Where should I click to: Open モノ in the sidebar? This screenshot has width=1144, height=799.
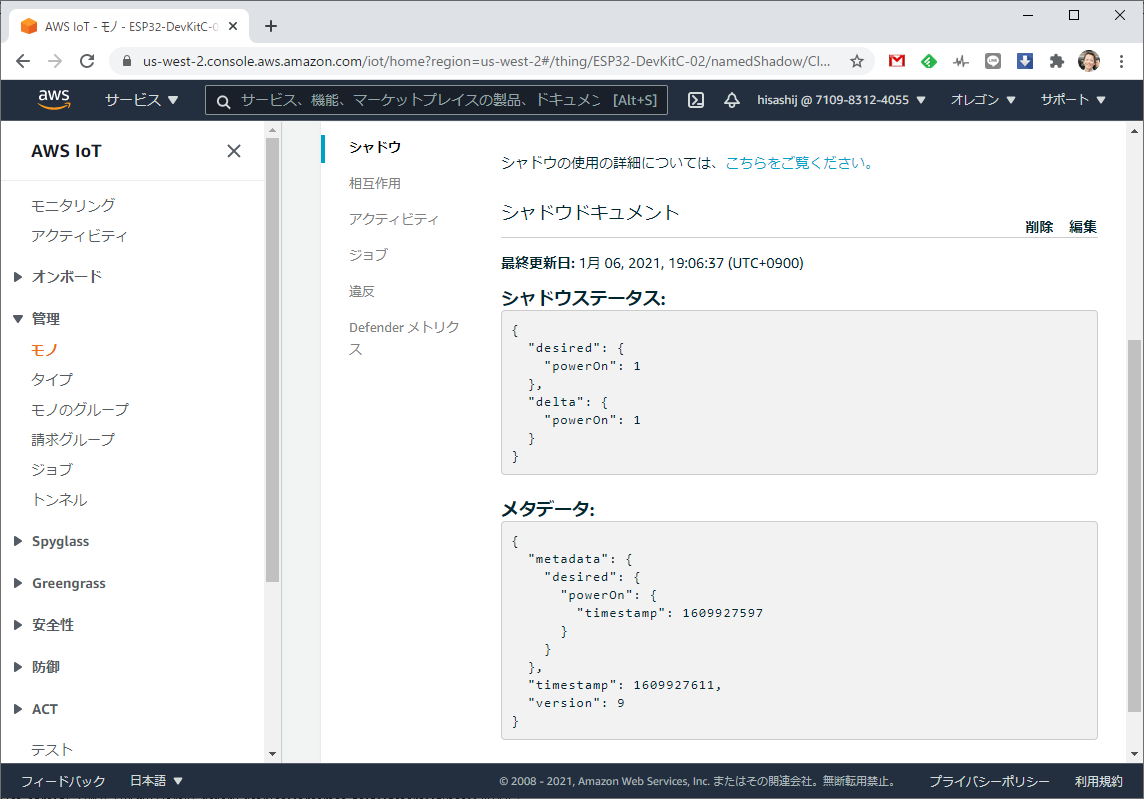45,350
